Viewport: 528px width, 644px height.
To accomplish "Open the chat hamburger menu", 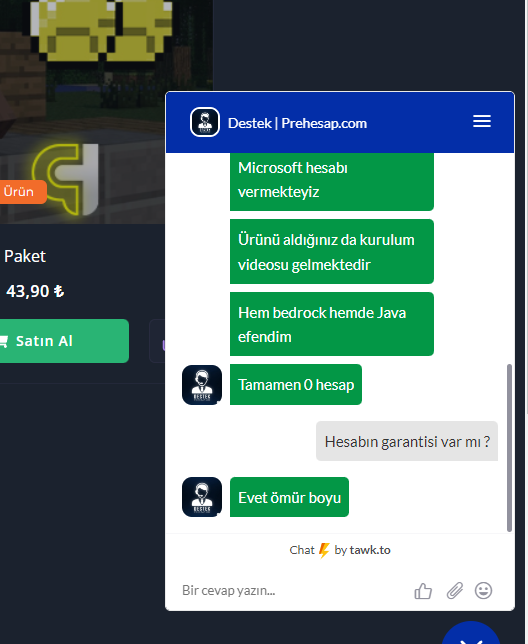I will click(482, 121).
